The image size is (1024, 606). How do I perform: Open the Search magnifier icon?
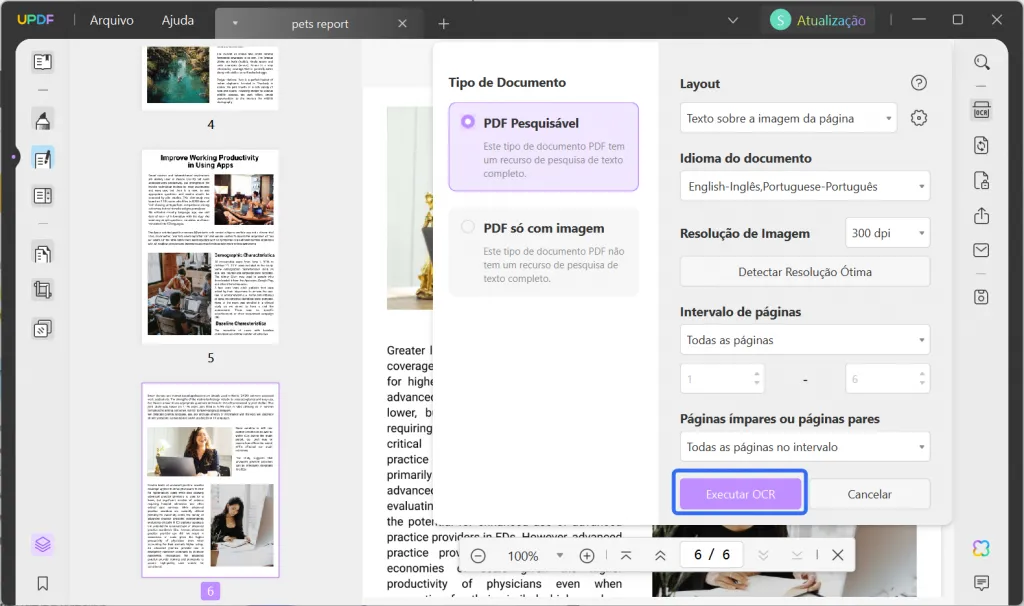[982, 62]
